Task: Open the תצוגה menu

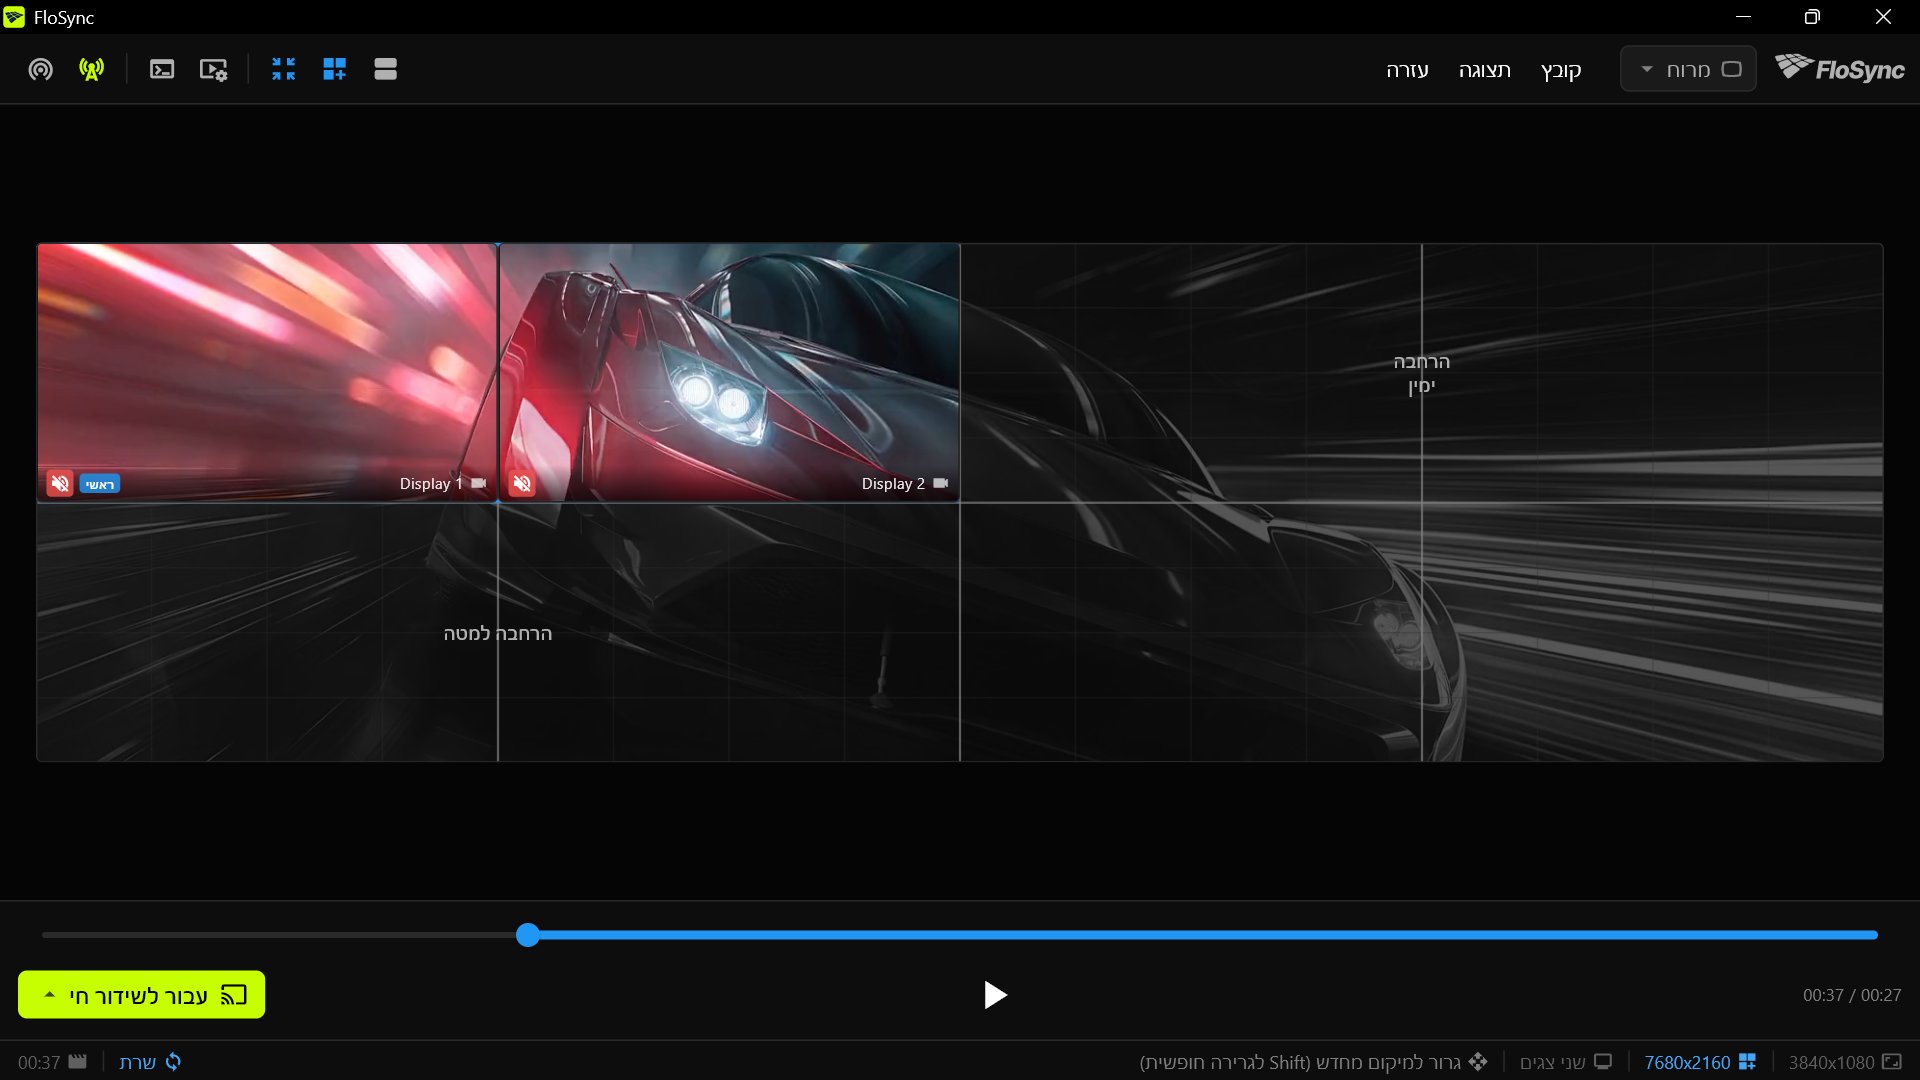Action: tap(1484, 70)
